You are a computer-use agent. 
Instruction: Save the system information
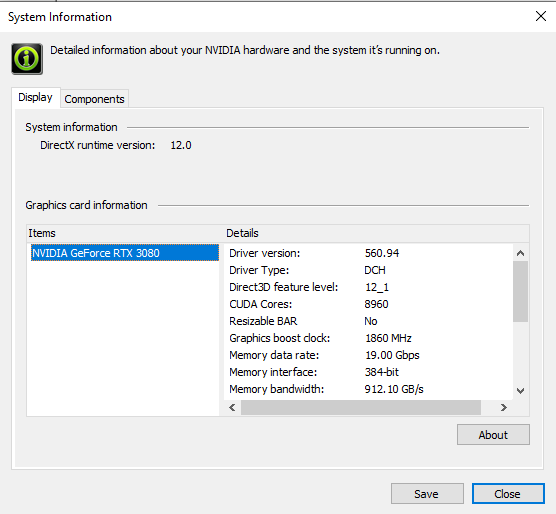click(427, 493)
